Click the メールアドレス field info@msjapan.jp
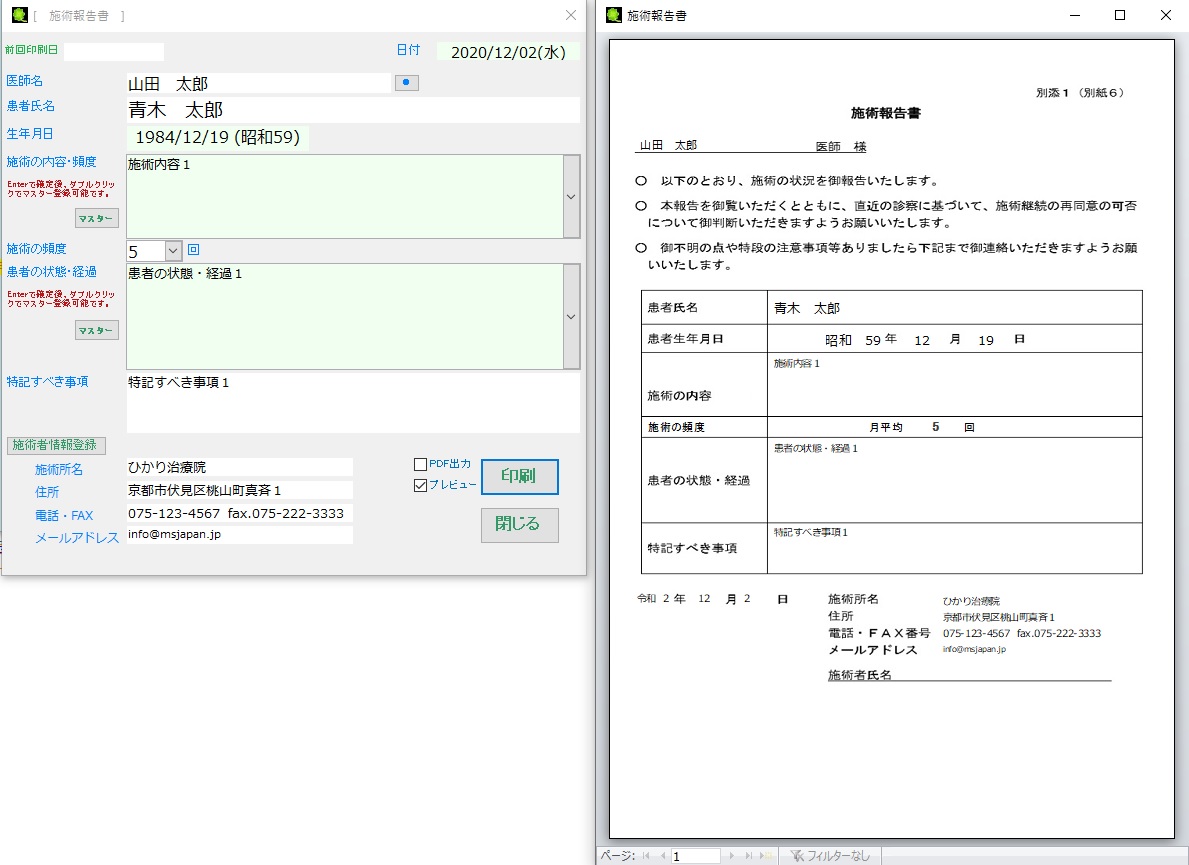 pos(240,534)
